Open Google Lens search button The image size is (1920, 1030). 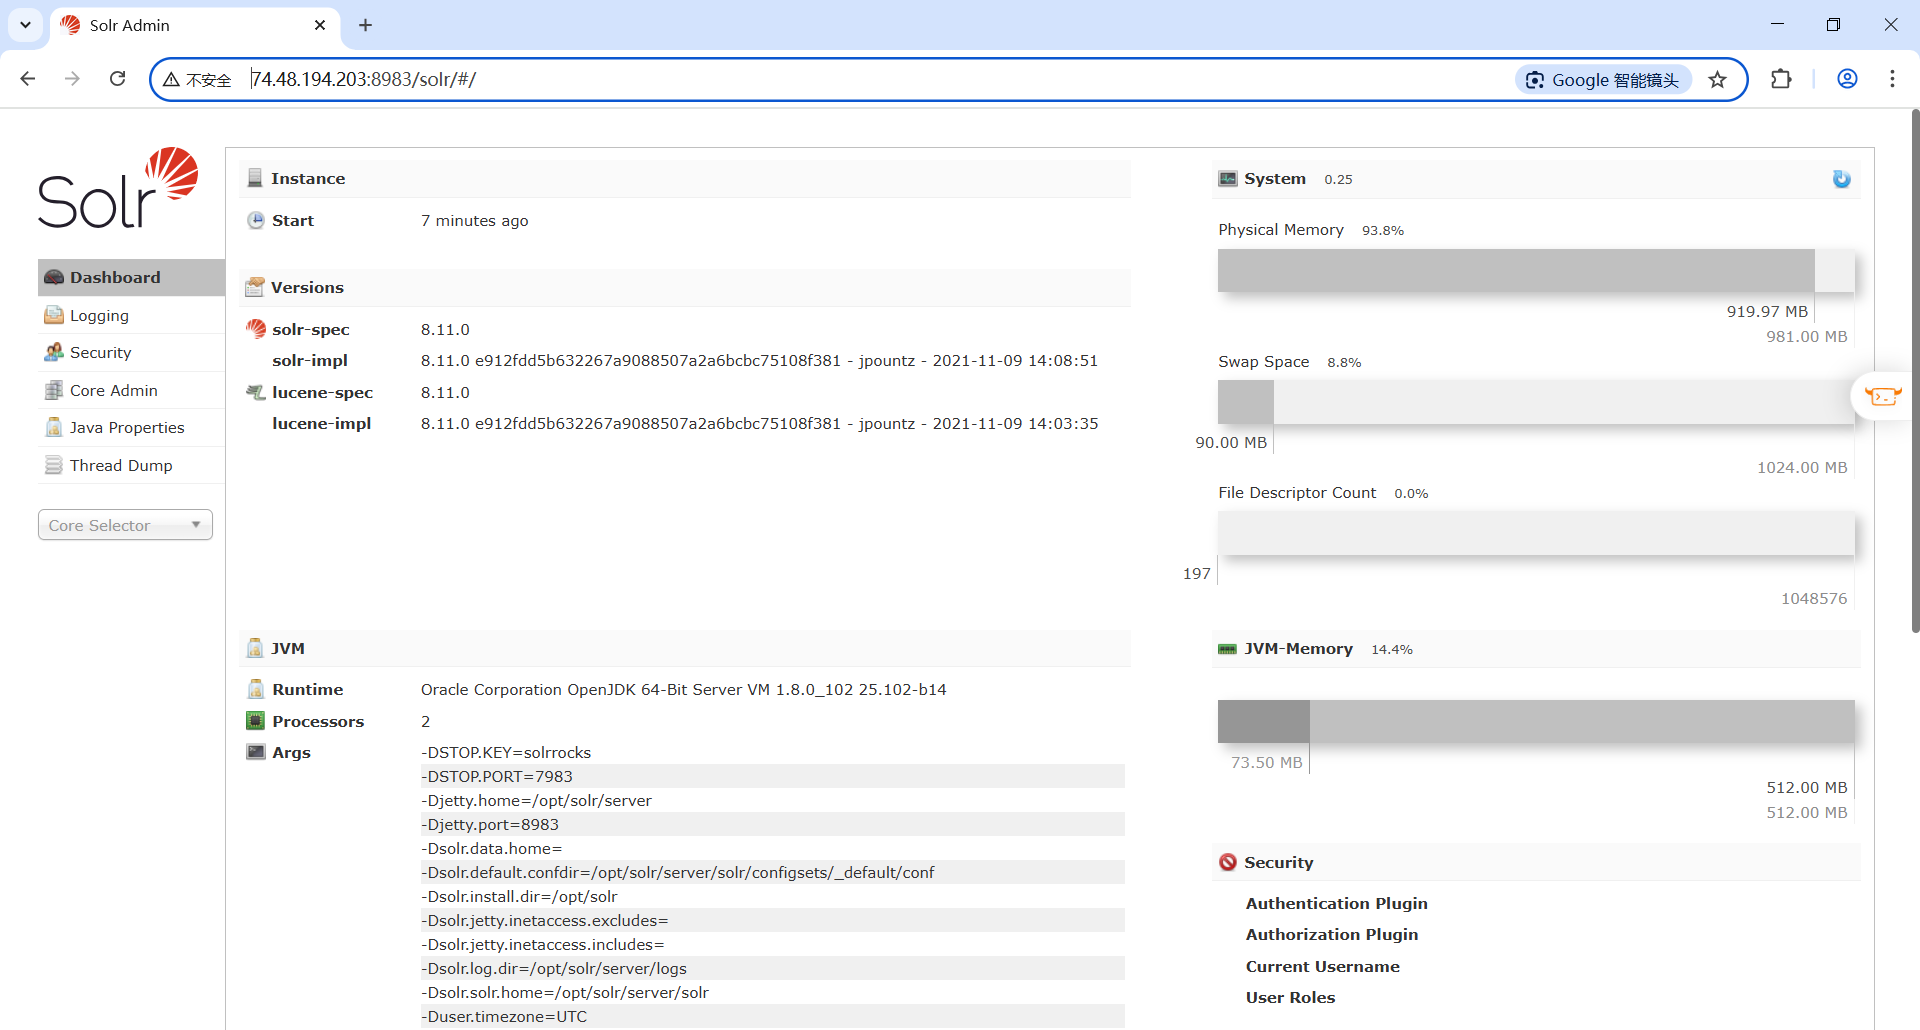point(1603,80)
